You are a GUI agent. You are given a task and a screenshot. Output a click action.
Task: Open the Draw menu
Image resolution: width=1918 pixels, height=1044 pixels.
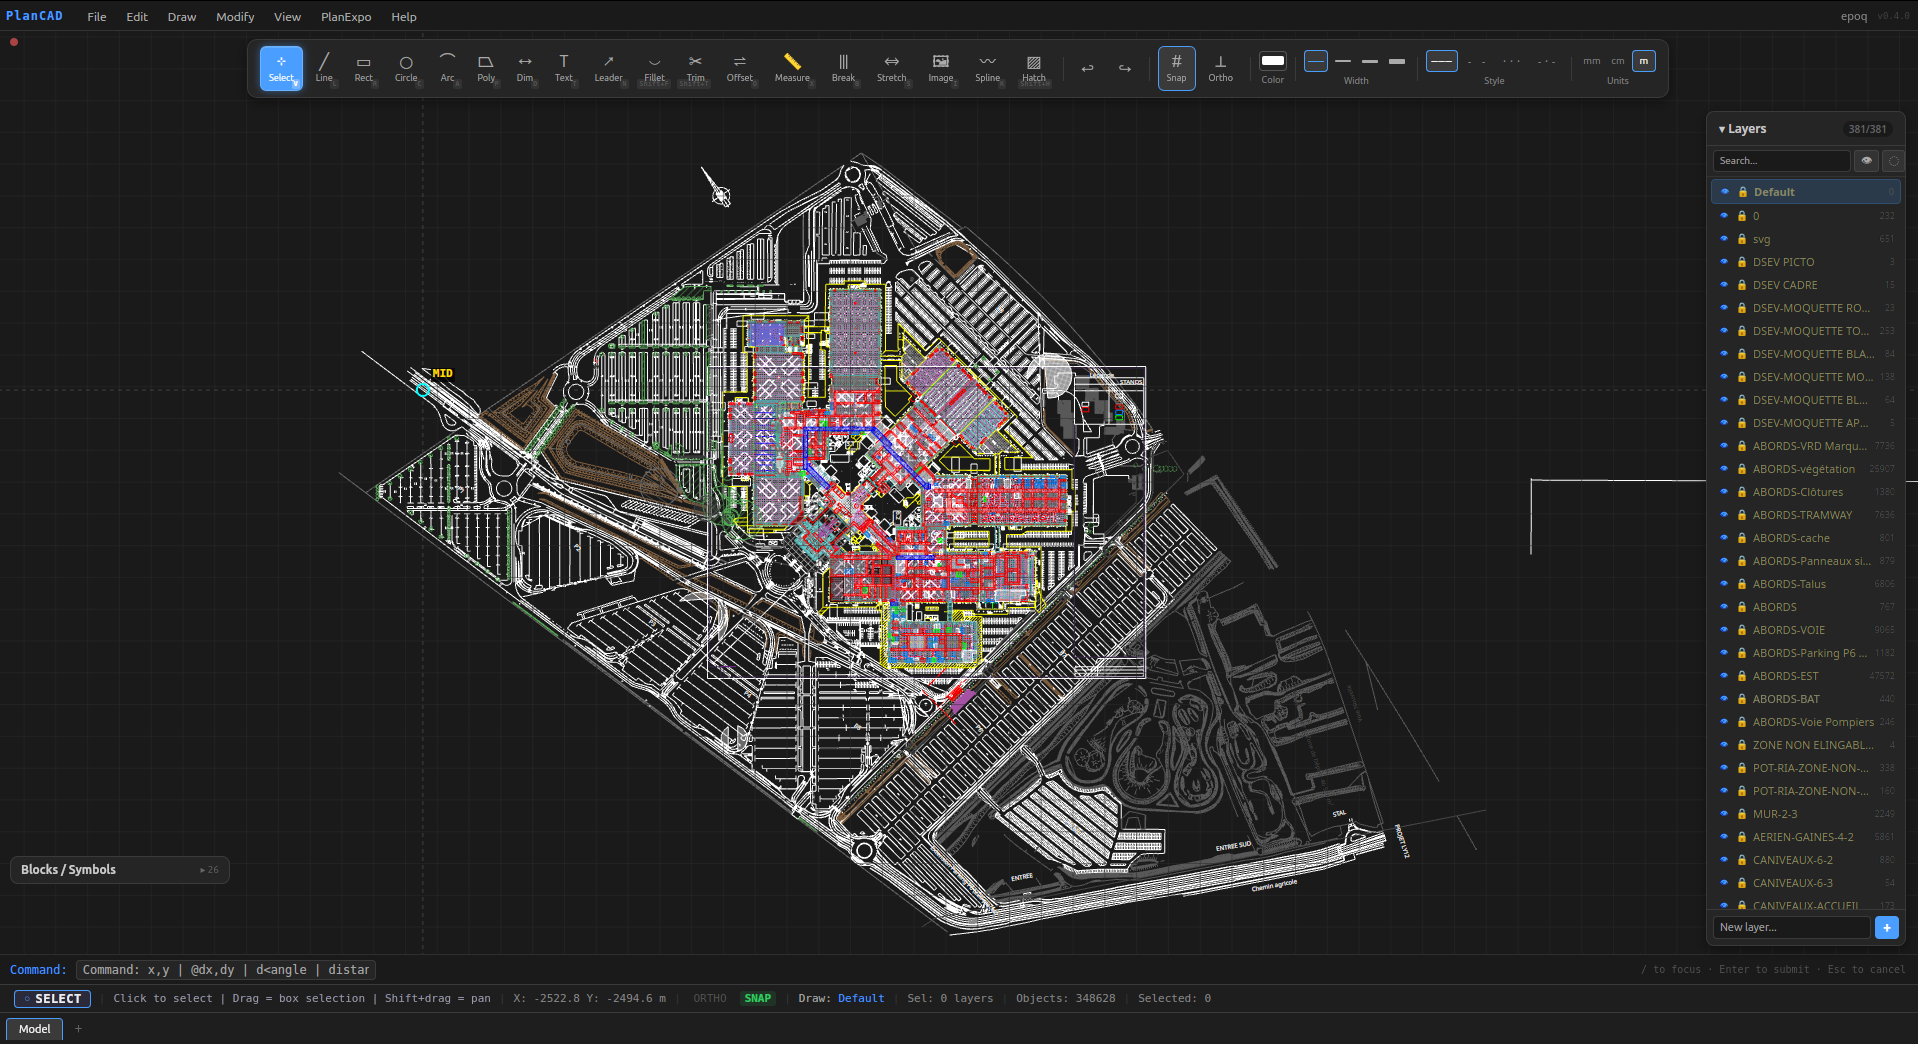click(181, 16)
